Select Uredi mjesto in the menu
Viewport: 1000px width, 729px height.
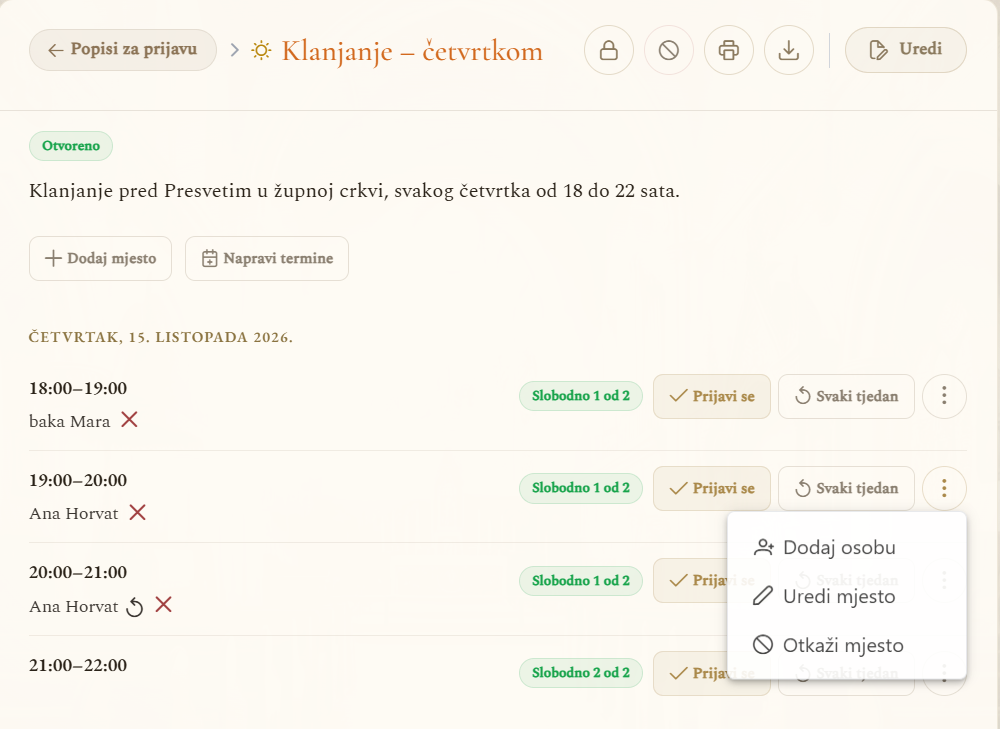pyautogui.click(x=847, y=596)
